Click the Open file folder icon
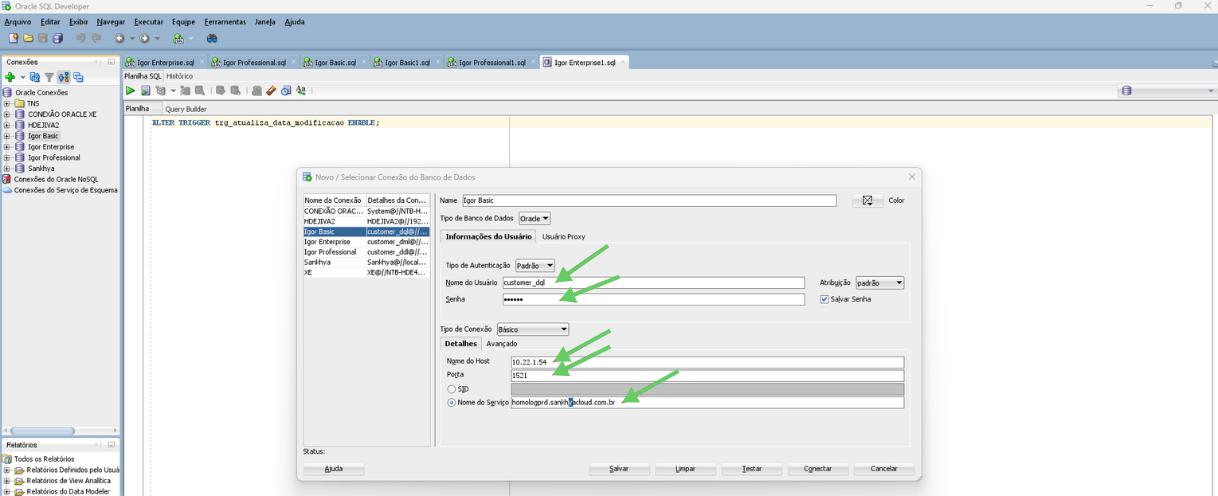1218x496 pixels. coord(28,38)
